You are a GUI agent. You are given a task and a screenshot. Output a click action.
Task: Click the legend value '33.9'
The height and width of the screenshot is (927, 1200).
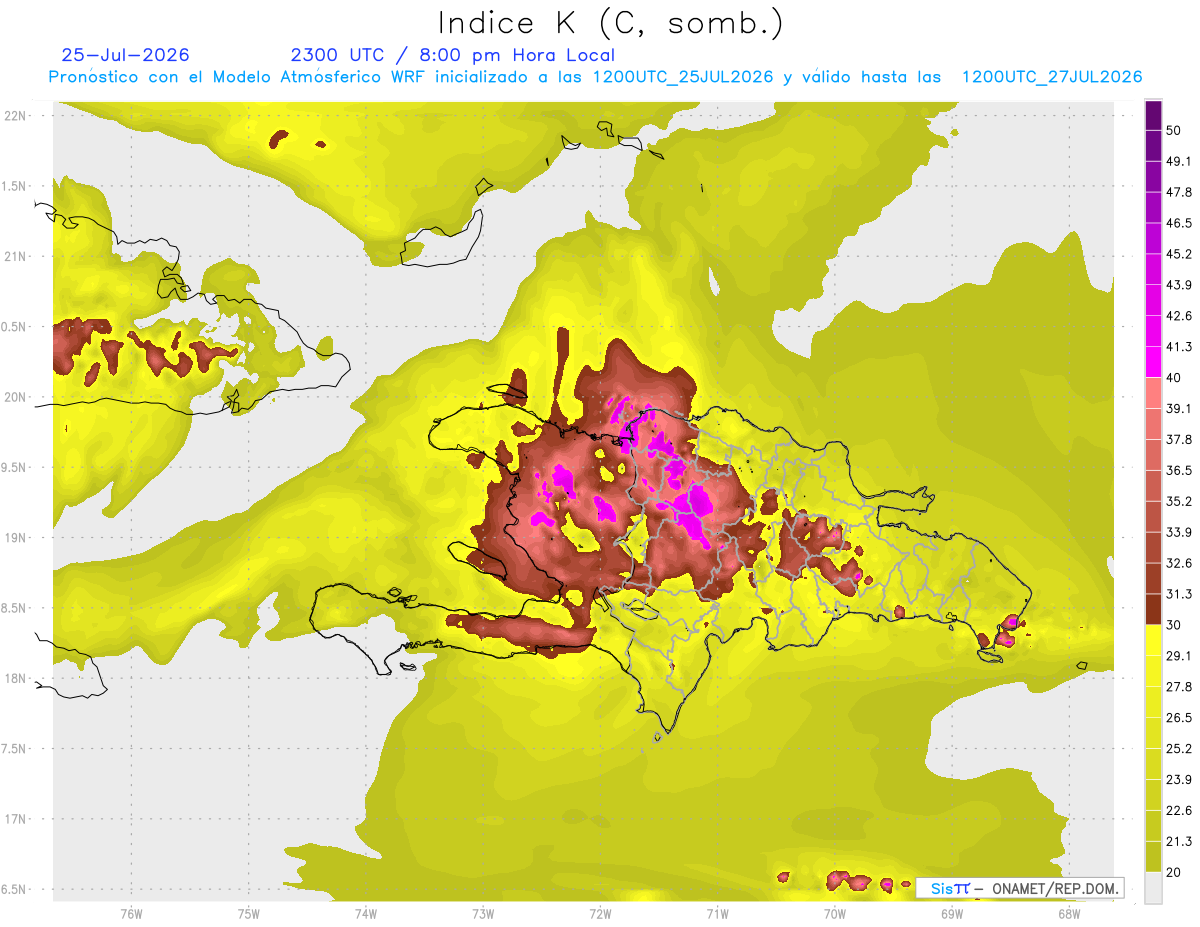[x=1179, y=532]
